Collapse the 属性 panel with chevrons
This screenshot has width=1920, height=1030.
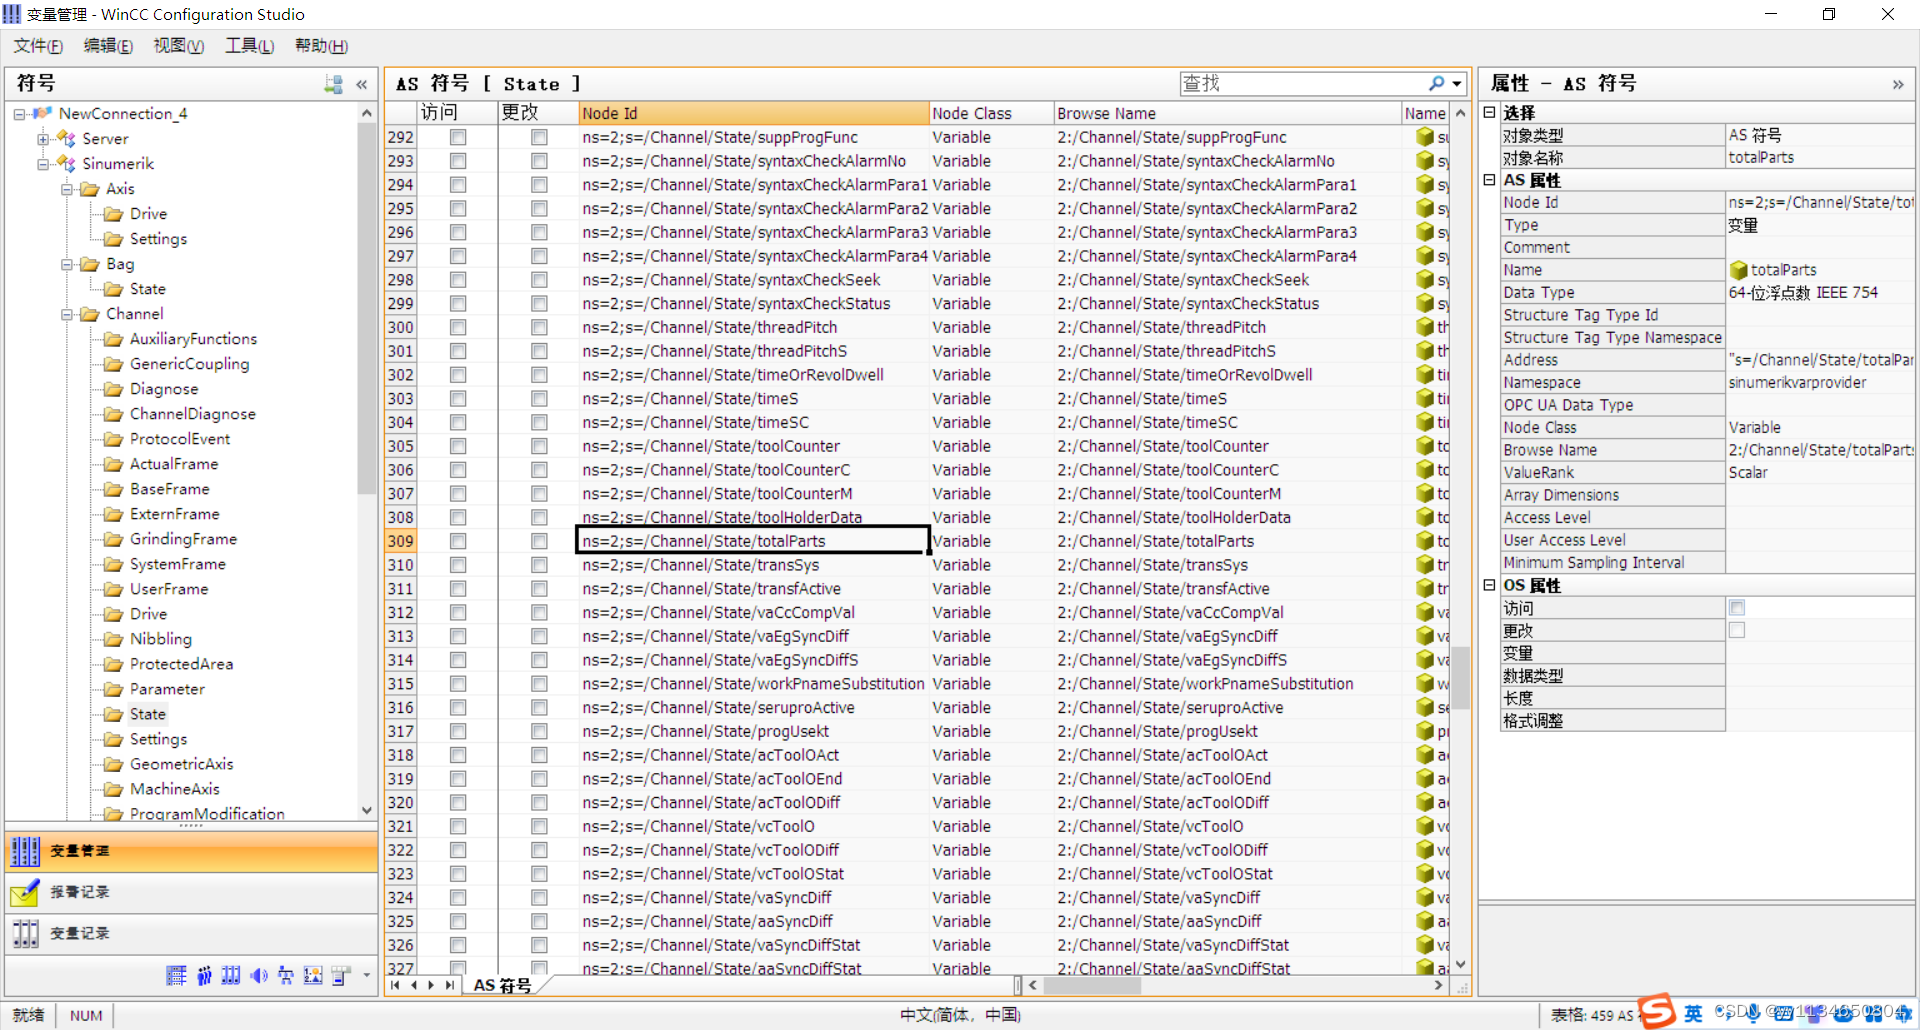click(1898, 85)
